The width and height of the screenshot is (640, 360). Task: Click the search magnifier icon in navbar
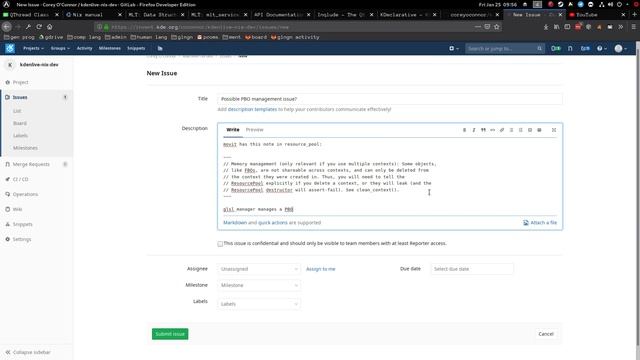click(540, 49)
